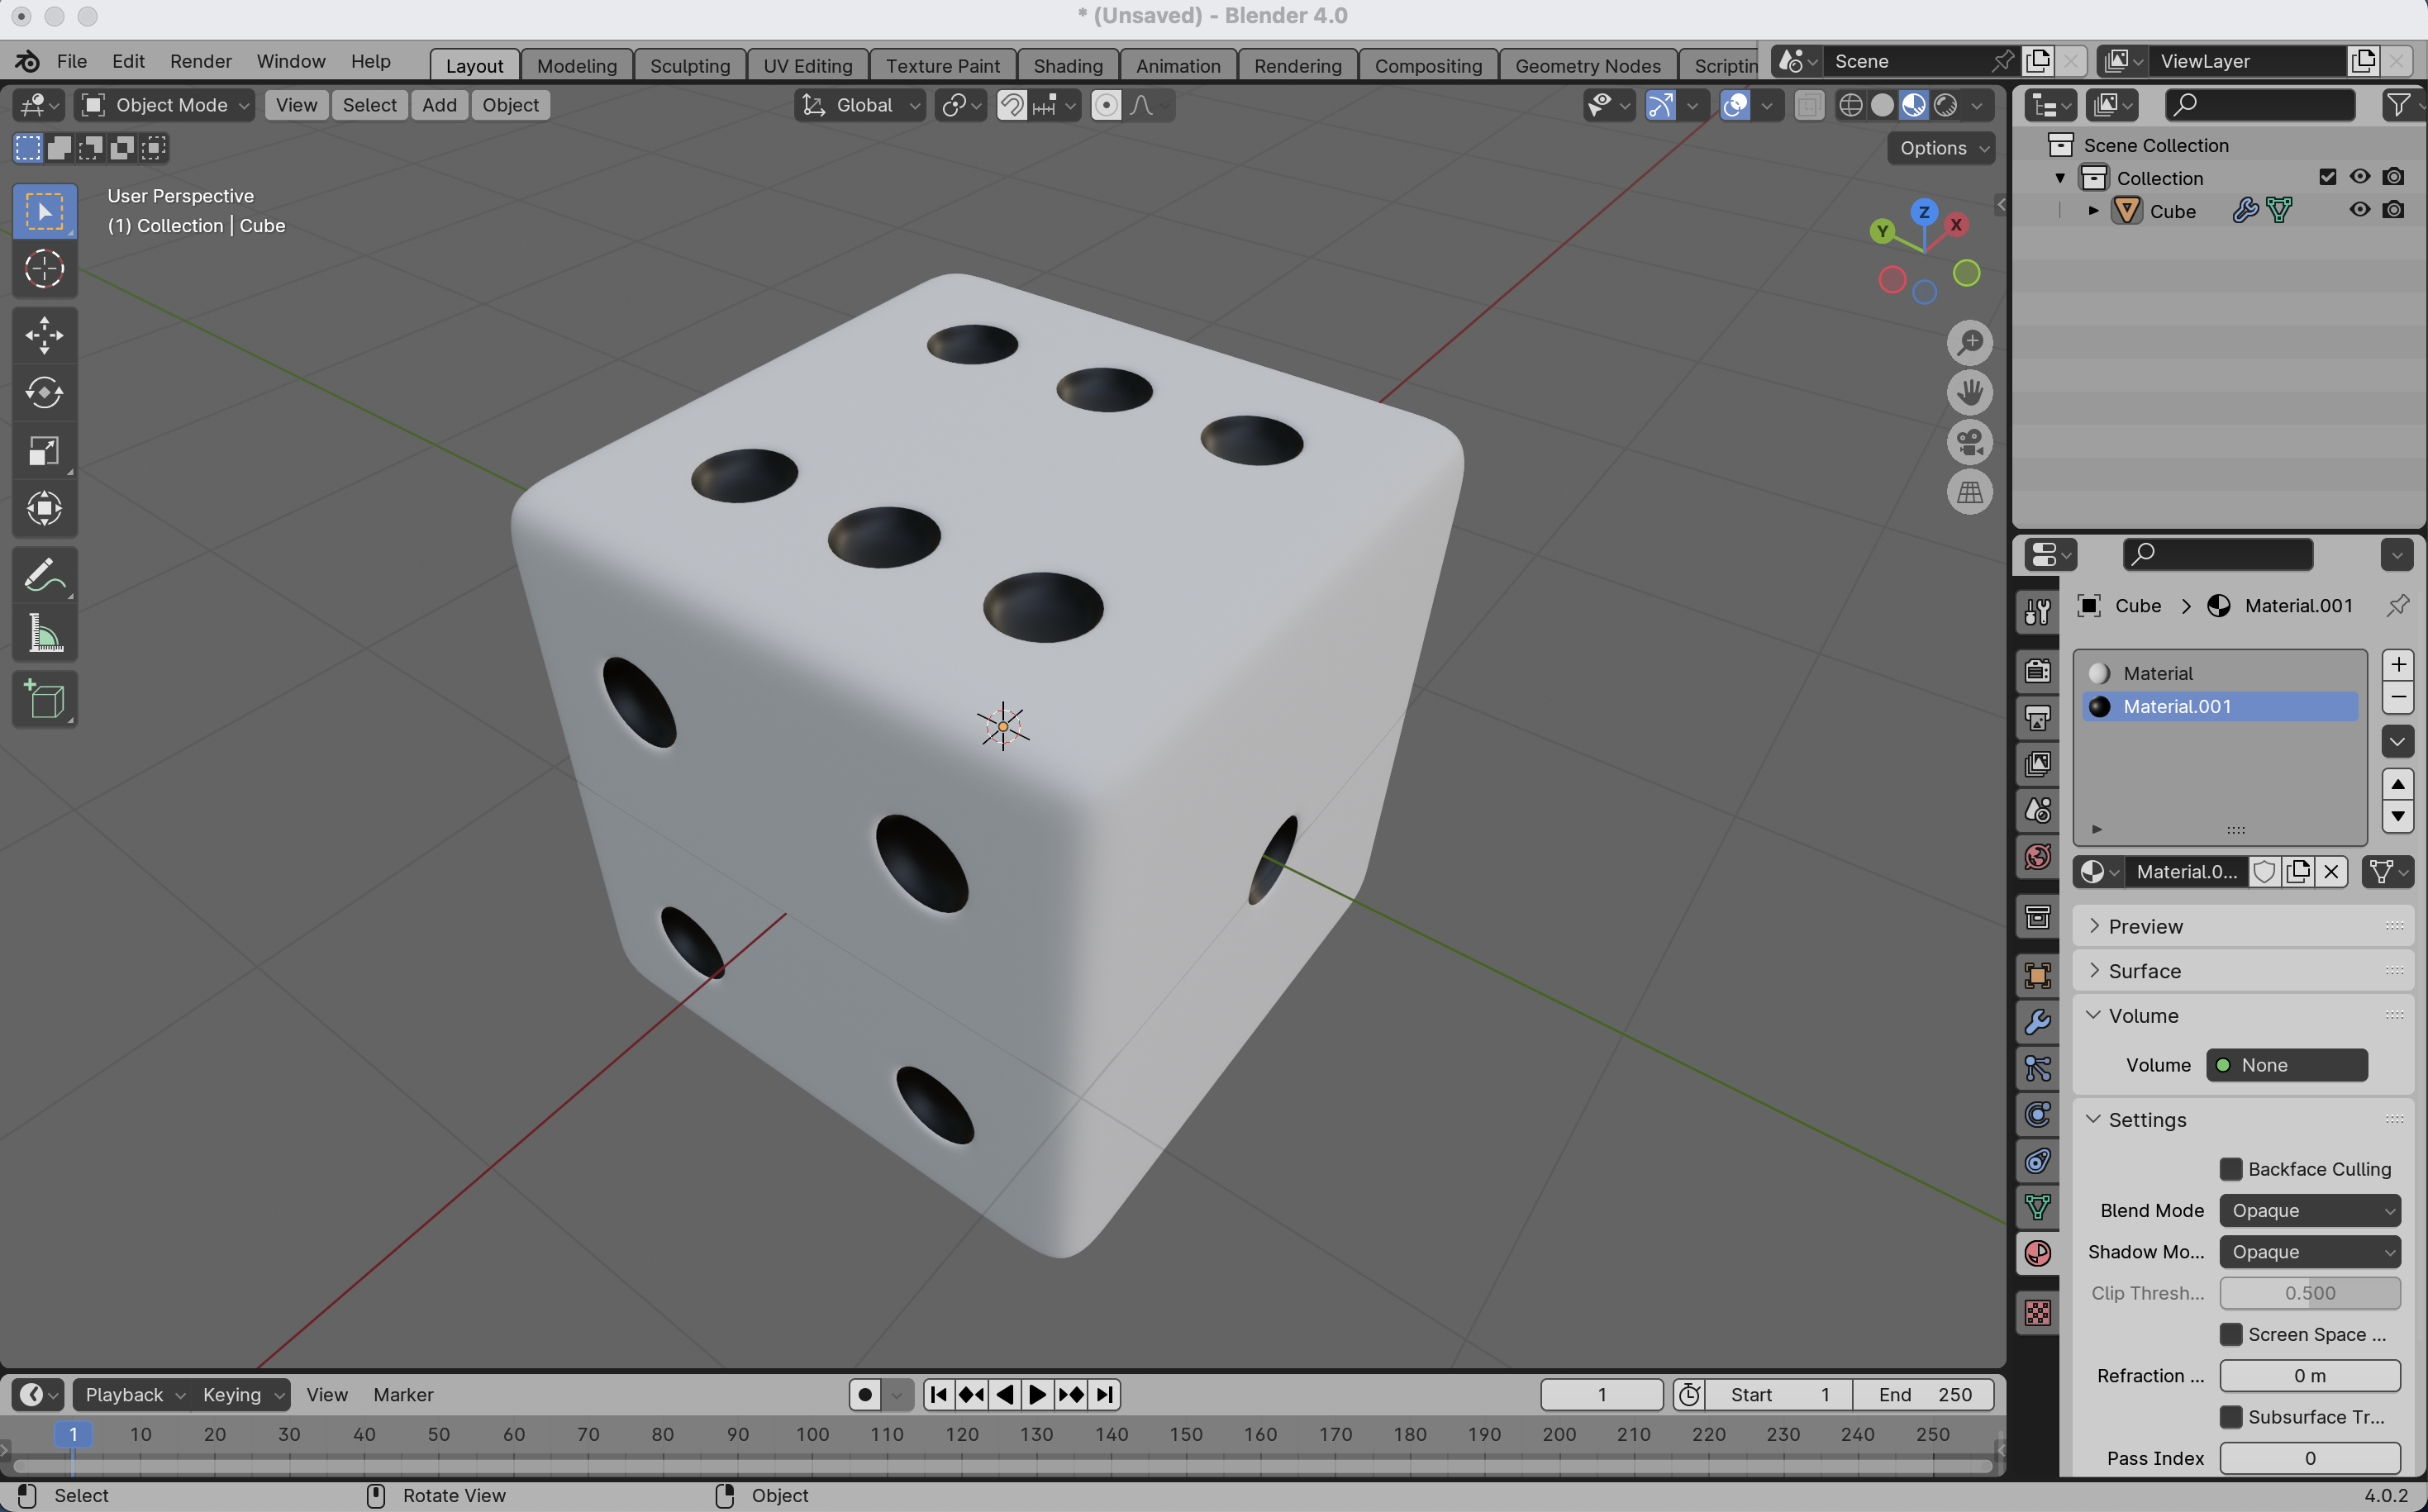Select the Add Cube tool
The image size is (2428, 1512).
[44, 700]
